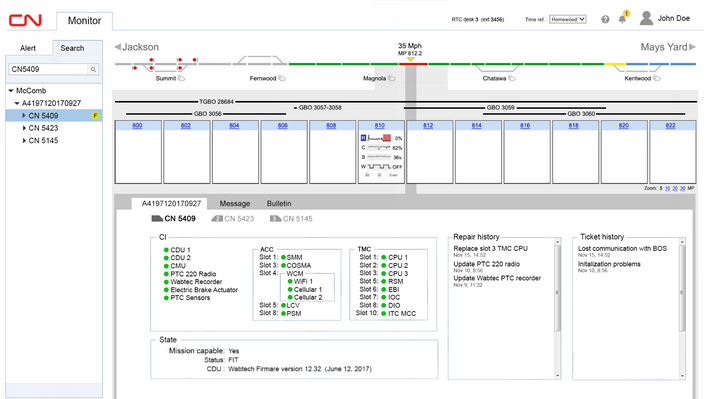Select the CN 5409 locomotive icon
Image resolution: width=710 pixels, height=399 pixels.
(157, 219)
